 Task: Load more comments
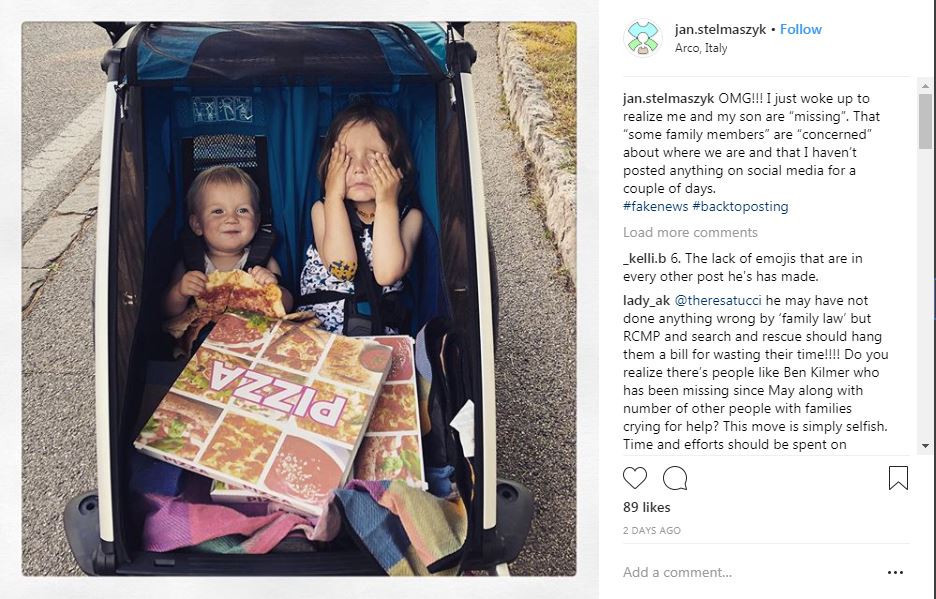(690, 232)
